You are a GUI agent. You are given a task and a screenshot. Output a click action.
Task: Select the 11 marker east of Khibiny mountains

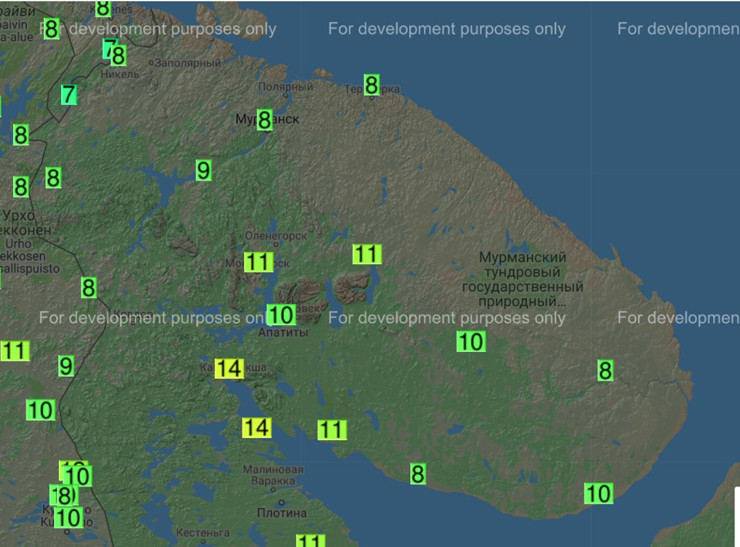[367, 254]
